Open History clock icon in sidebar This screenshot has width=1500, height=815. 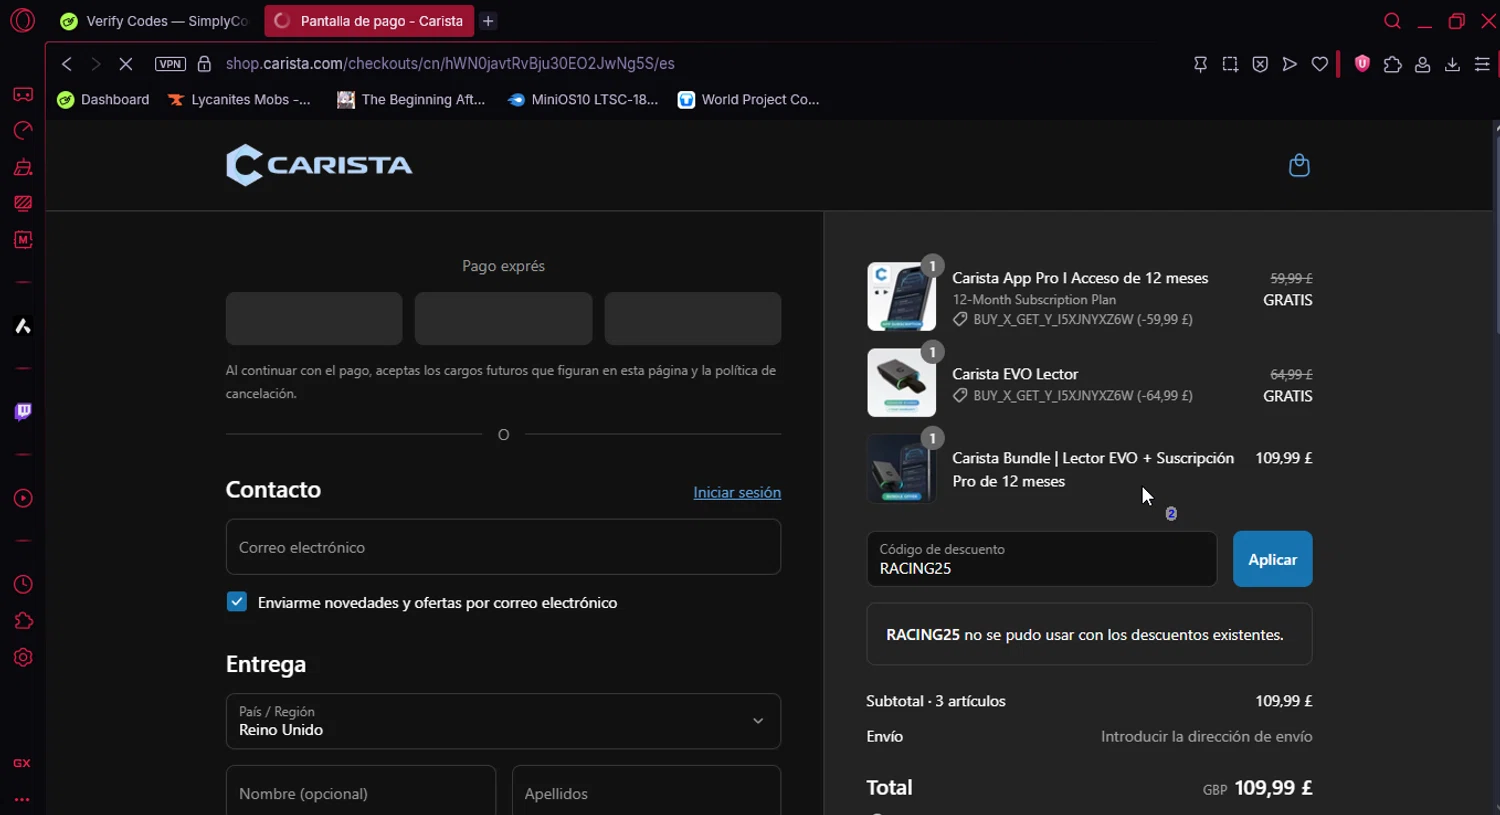pos(23,584)
